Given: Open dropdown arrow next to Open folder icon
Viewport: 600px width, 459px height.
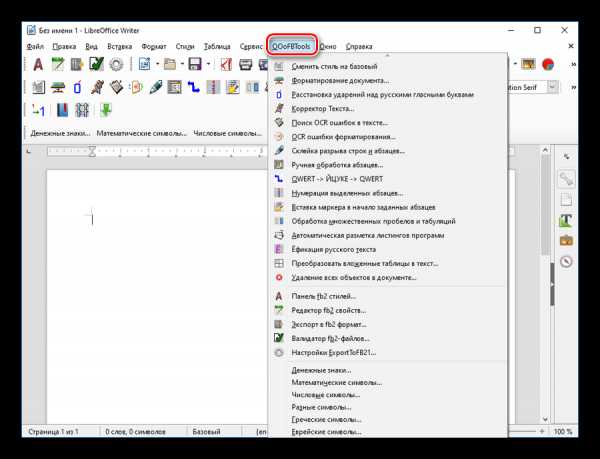Looking at the screenshot, I should (178, 65).
